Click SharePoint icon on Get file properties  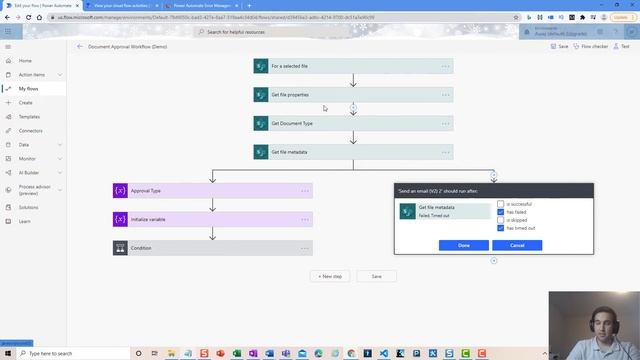(260, 95)
